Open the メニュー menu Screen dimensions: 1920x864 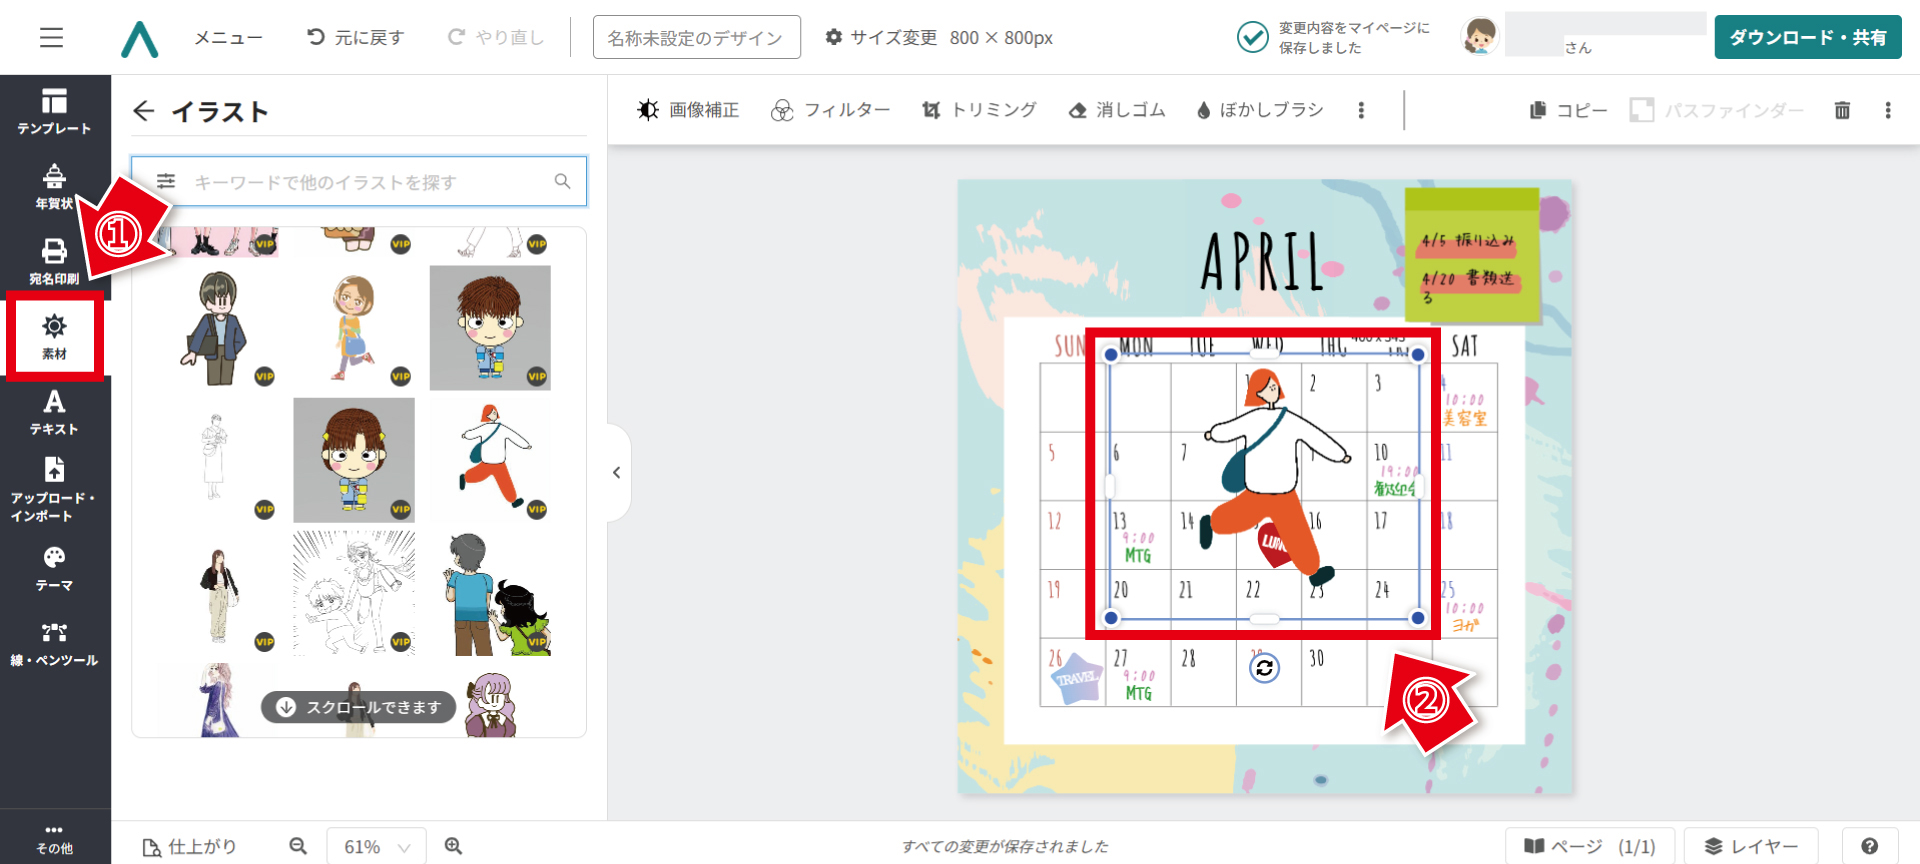[228, 38]
